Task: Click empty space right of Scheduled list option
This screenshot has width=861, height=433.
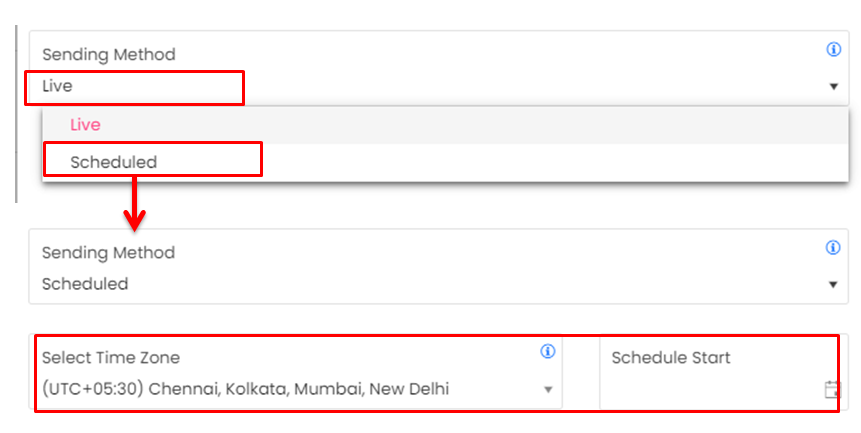Action: pos(550,162)
